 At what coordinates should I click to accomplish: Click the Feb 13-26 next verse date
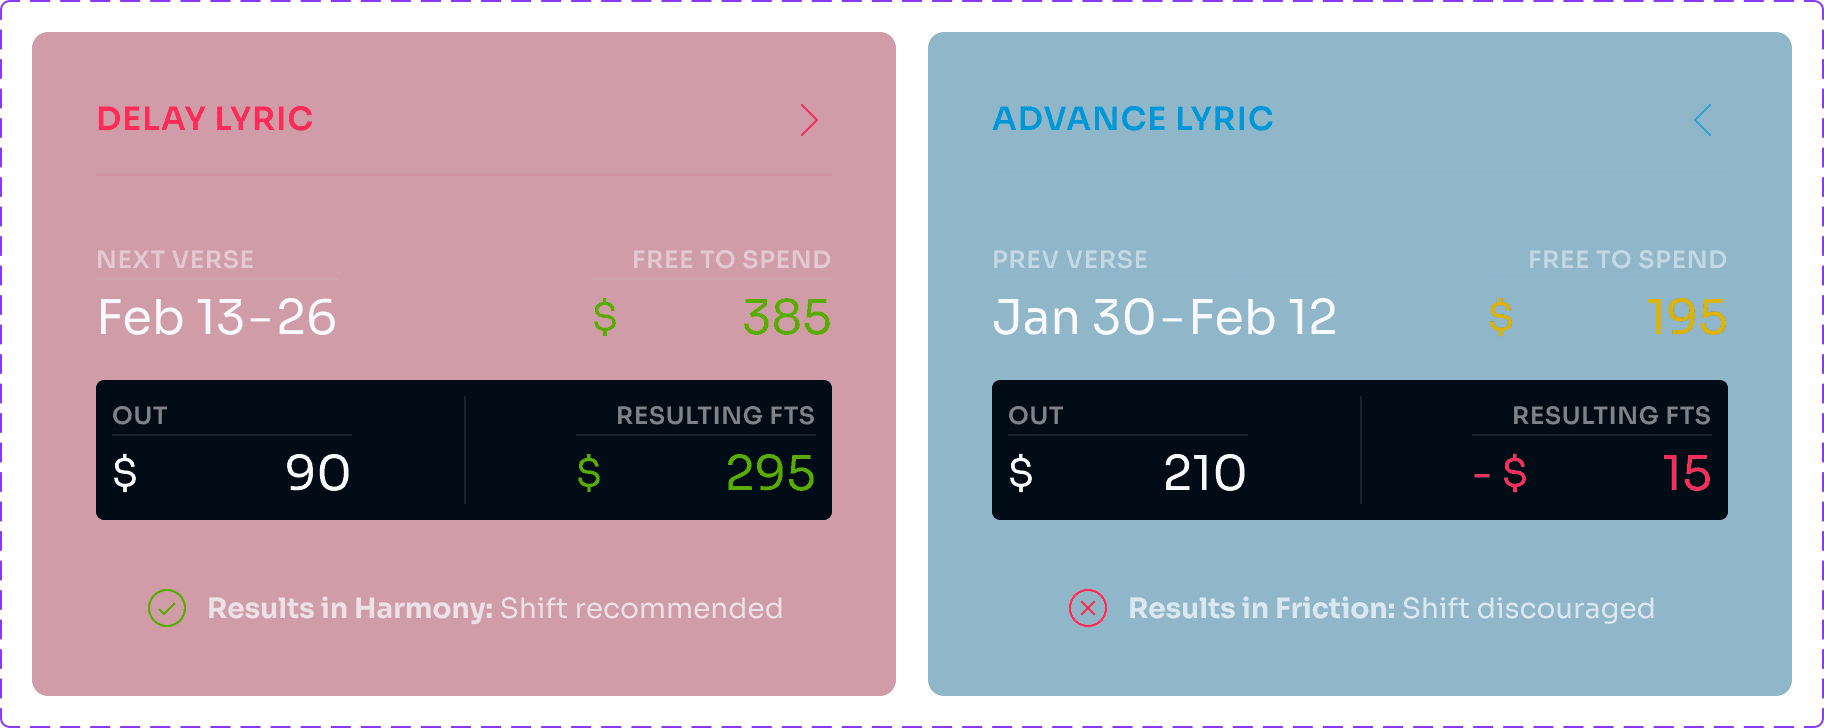pos(217,318)
